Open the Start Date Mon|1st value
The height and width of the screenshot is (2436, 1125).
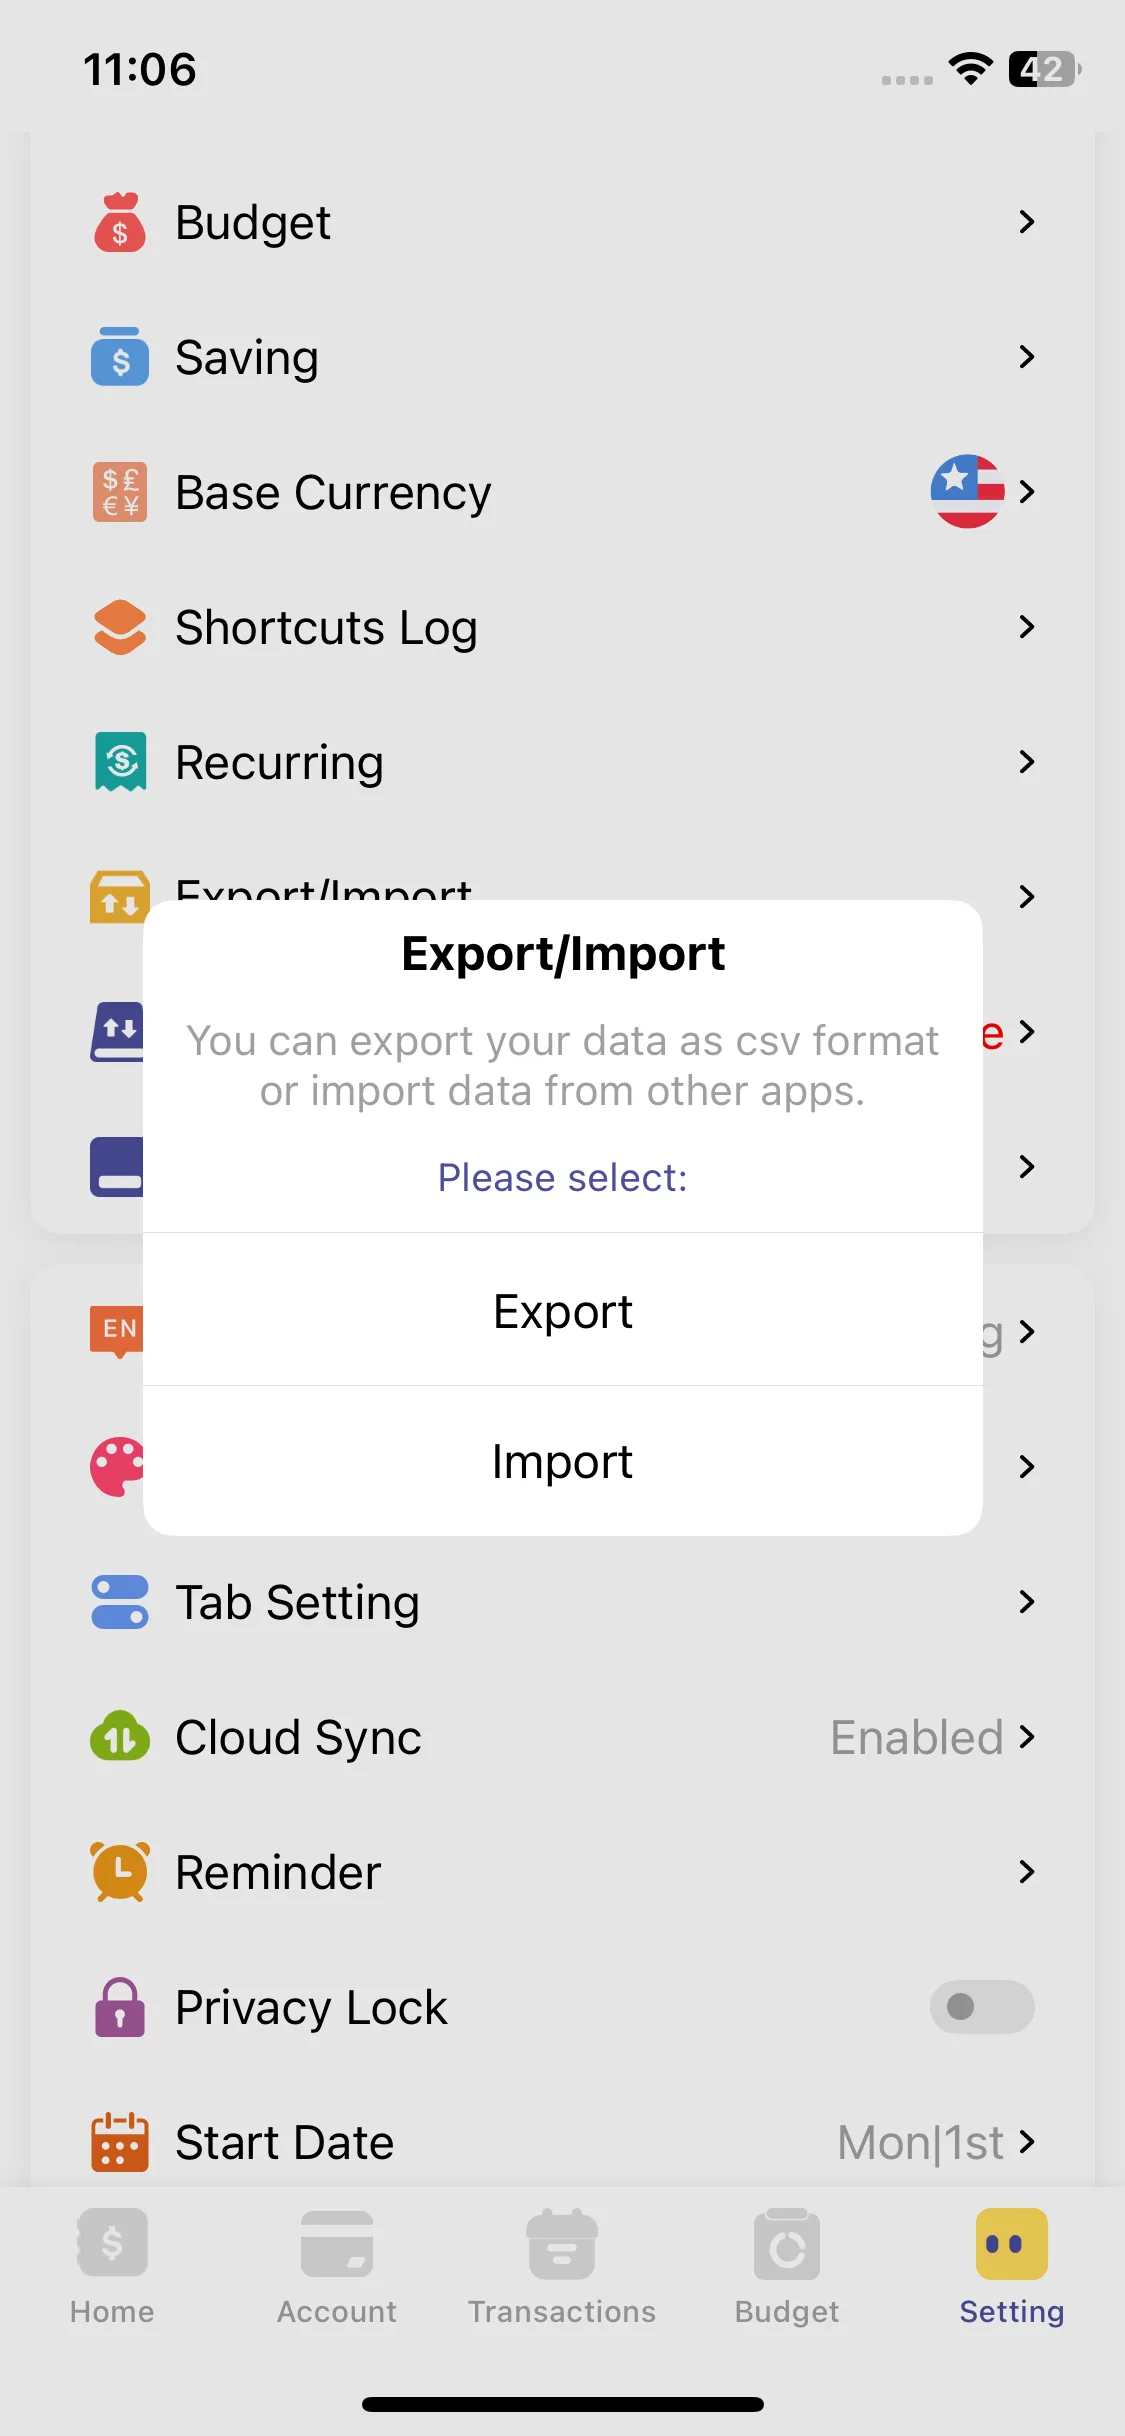920,2142
